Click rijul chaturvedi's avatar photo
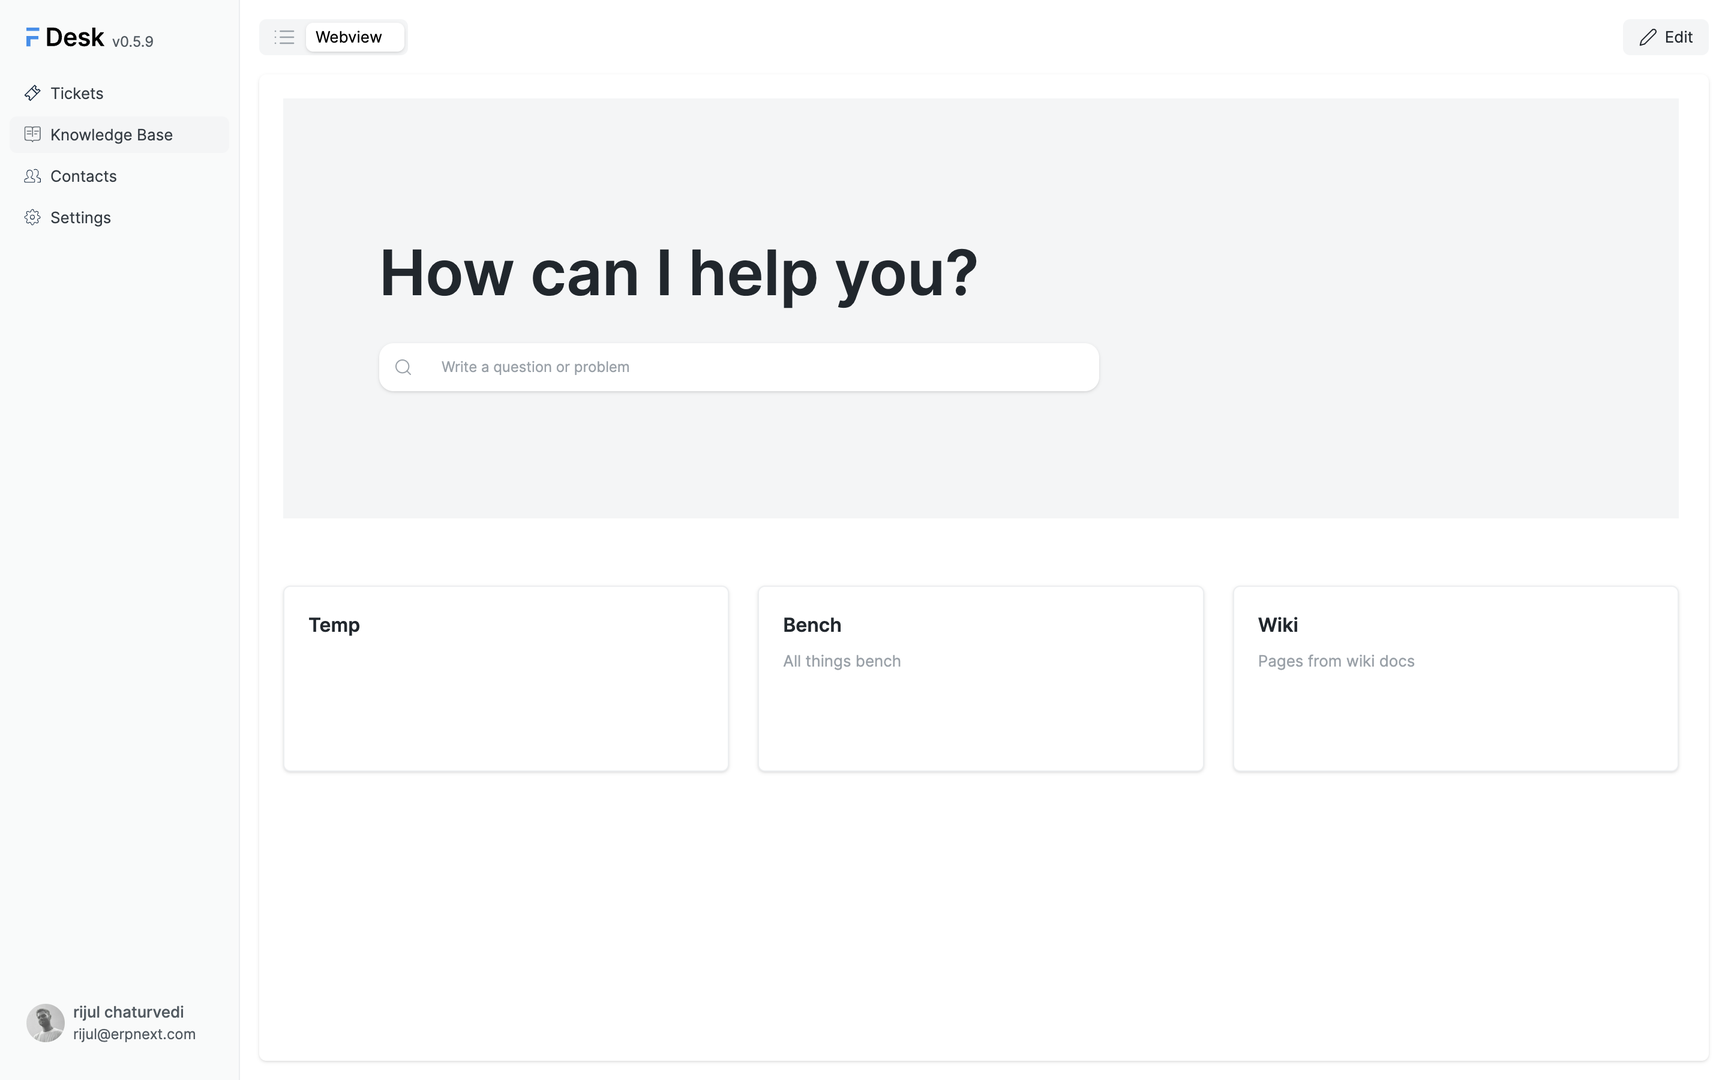This screenshot has height=1080, width=1728. tap(45, 1023)
